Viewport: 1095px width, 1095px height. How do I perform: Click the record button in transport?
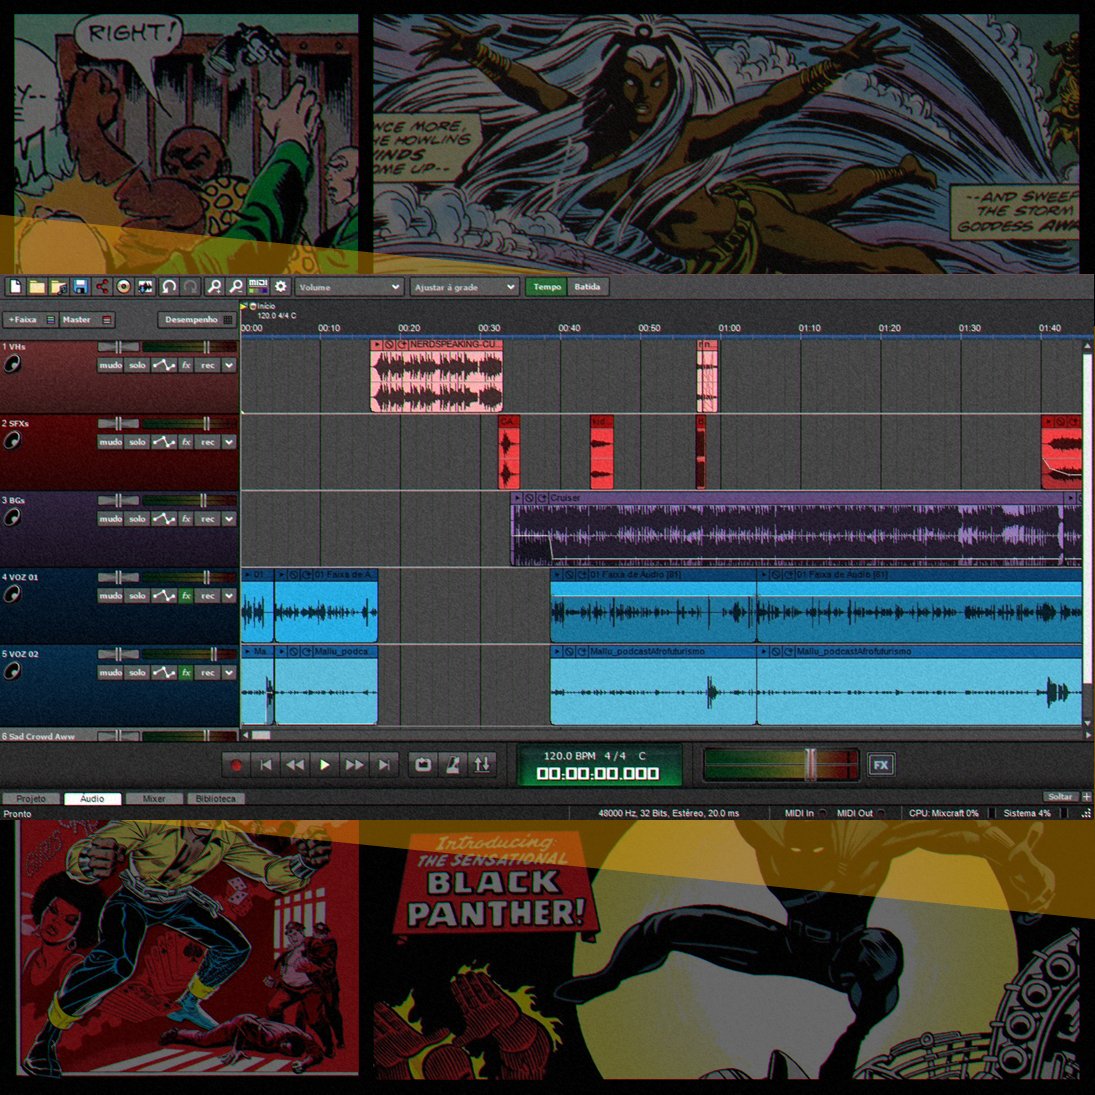click(x=236, y=765)
